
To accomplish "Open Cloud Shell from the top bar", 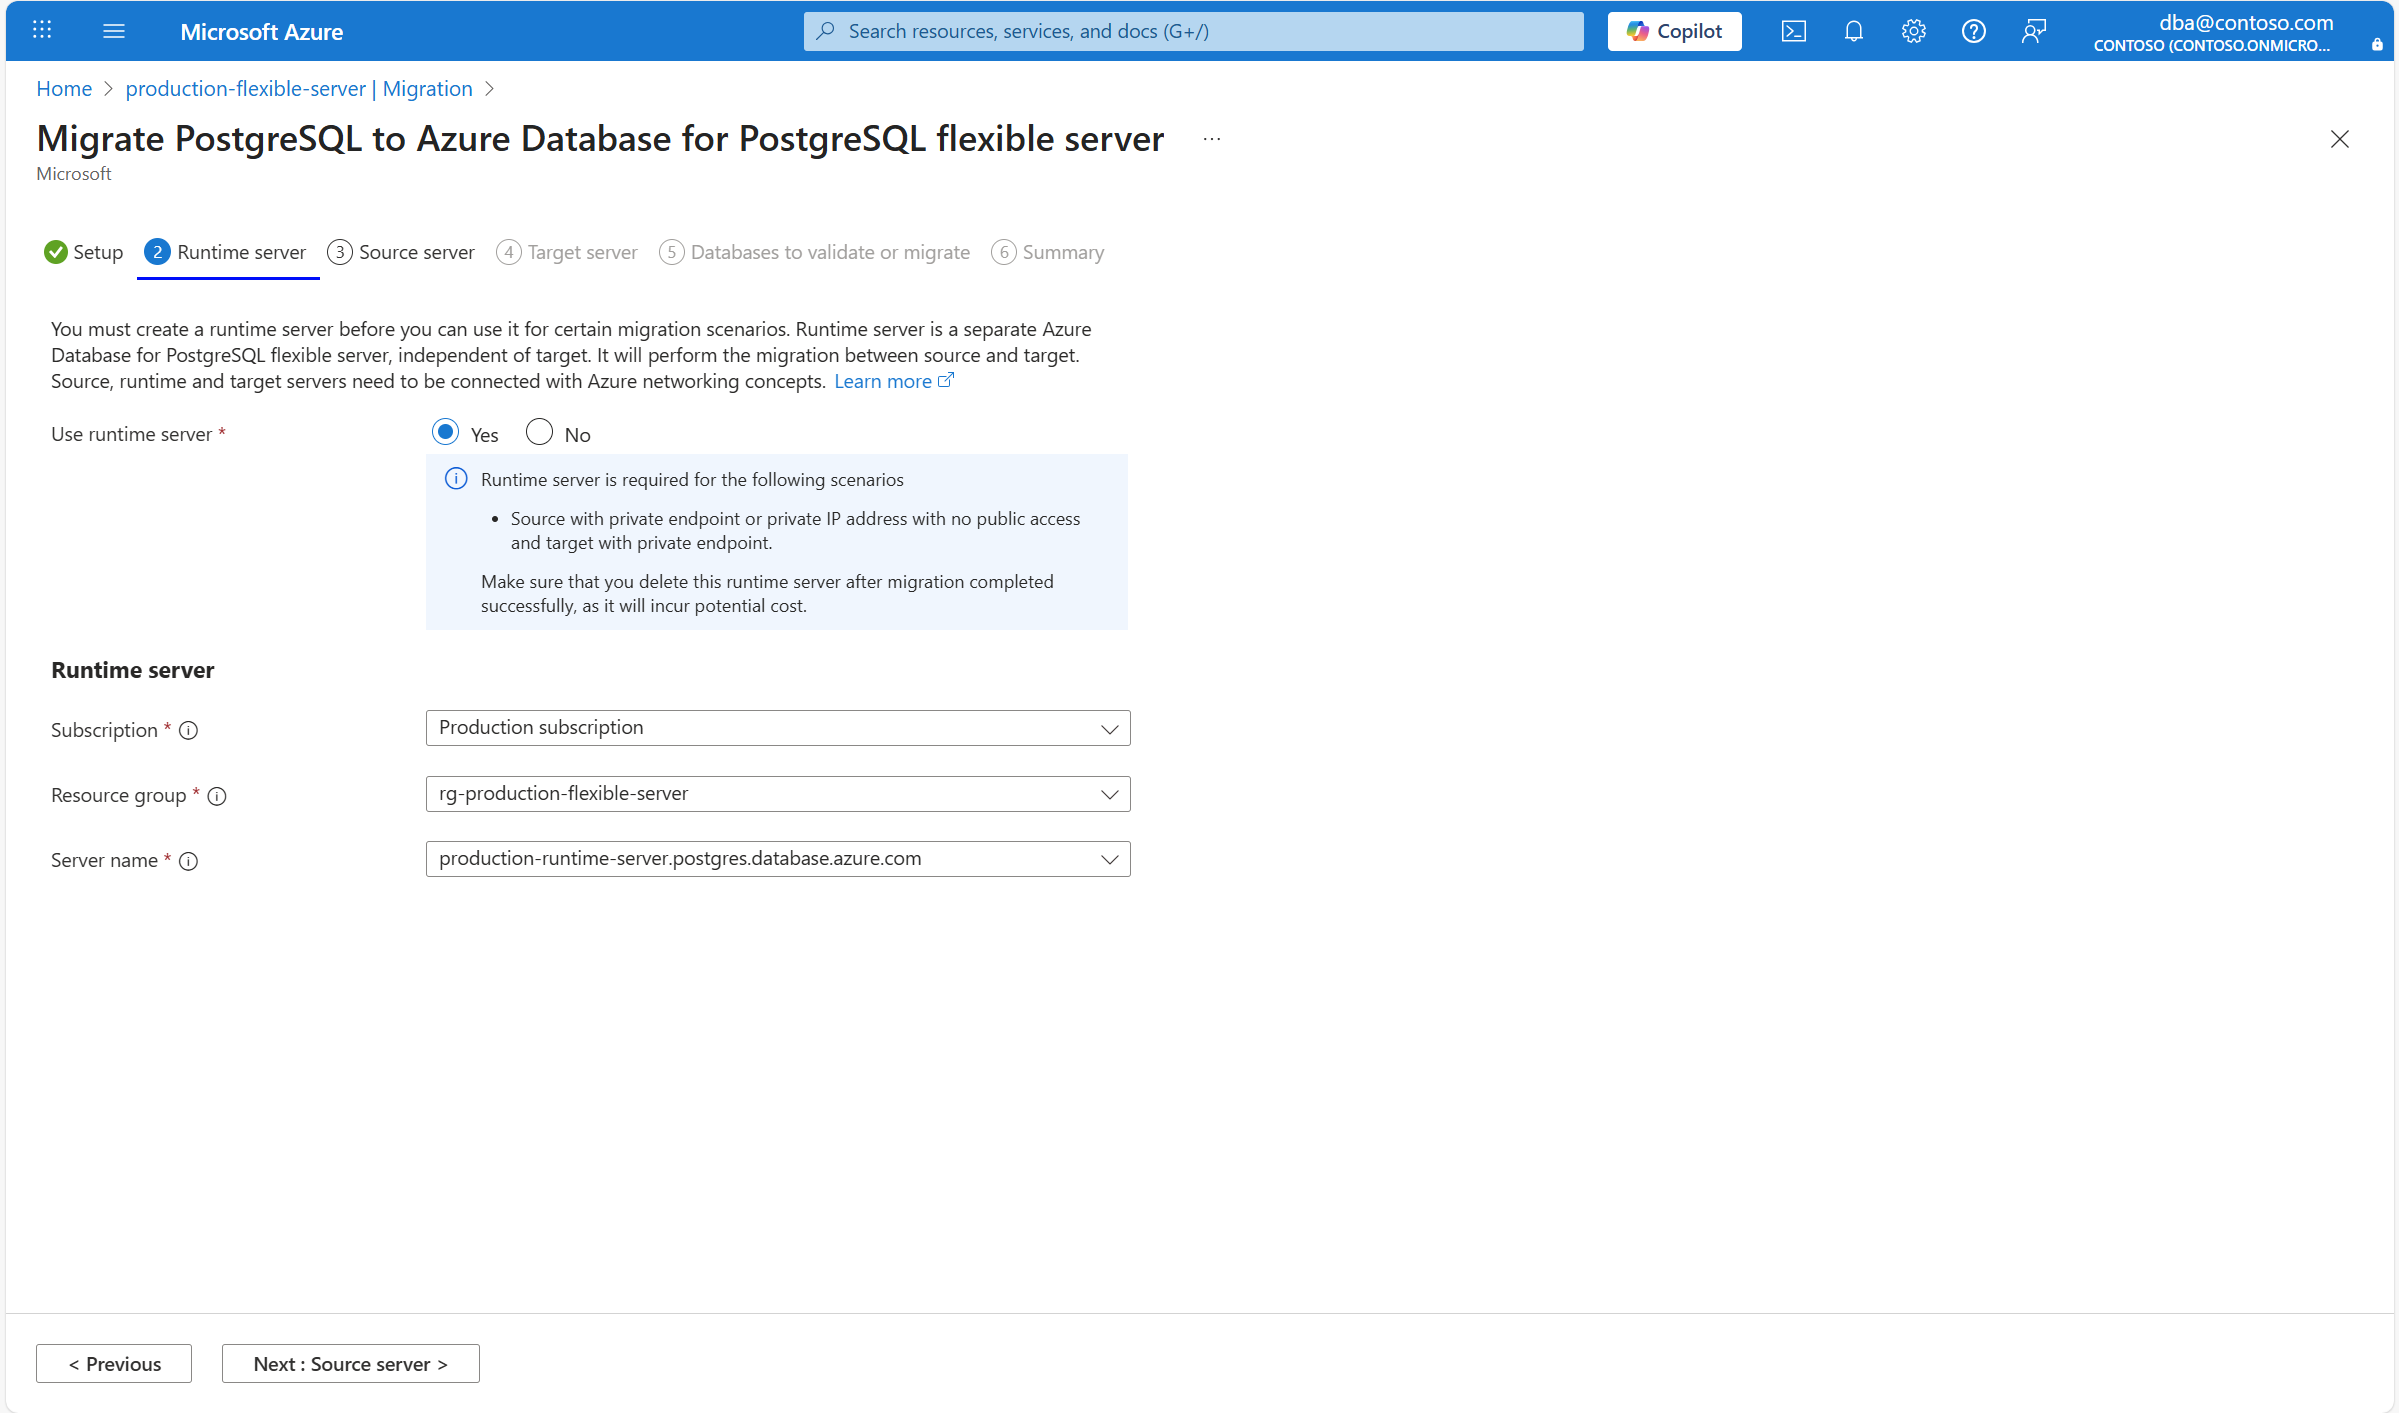I will point(1793,31).
